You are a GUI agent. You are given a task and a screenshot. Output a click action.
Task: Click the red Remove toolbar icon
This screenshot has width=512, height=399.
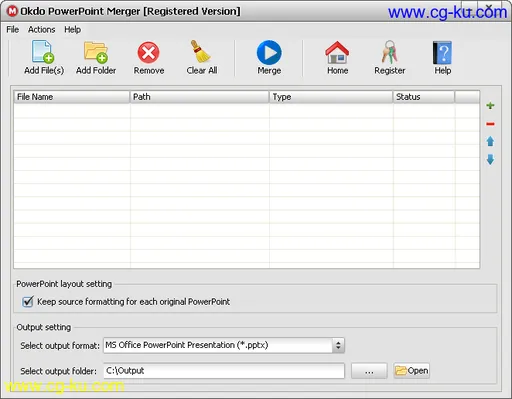coord(148,53)
